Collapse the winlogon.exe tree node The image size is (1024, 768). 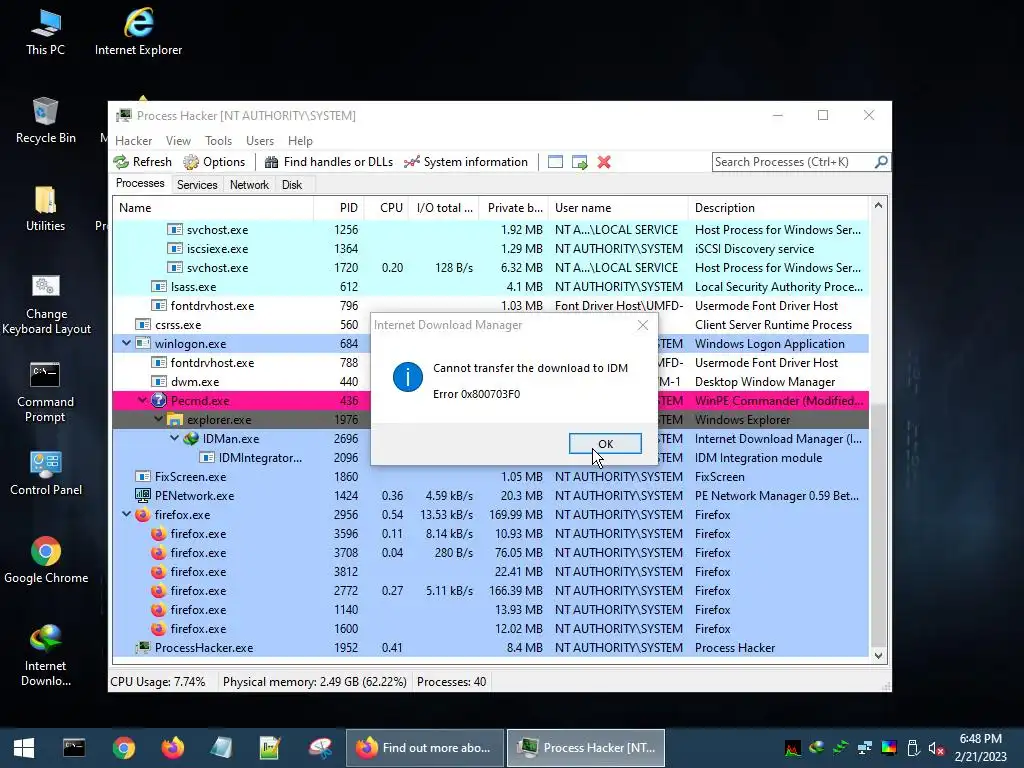(x=126, y=343)
